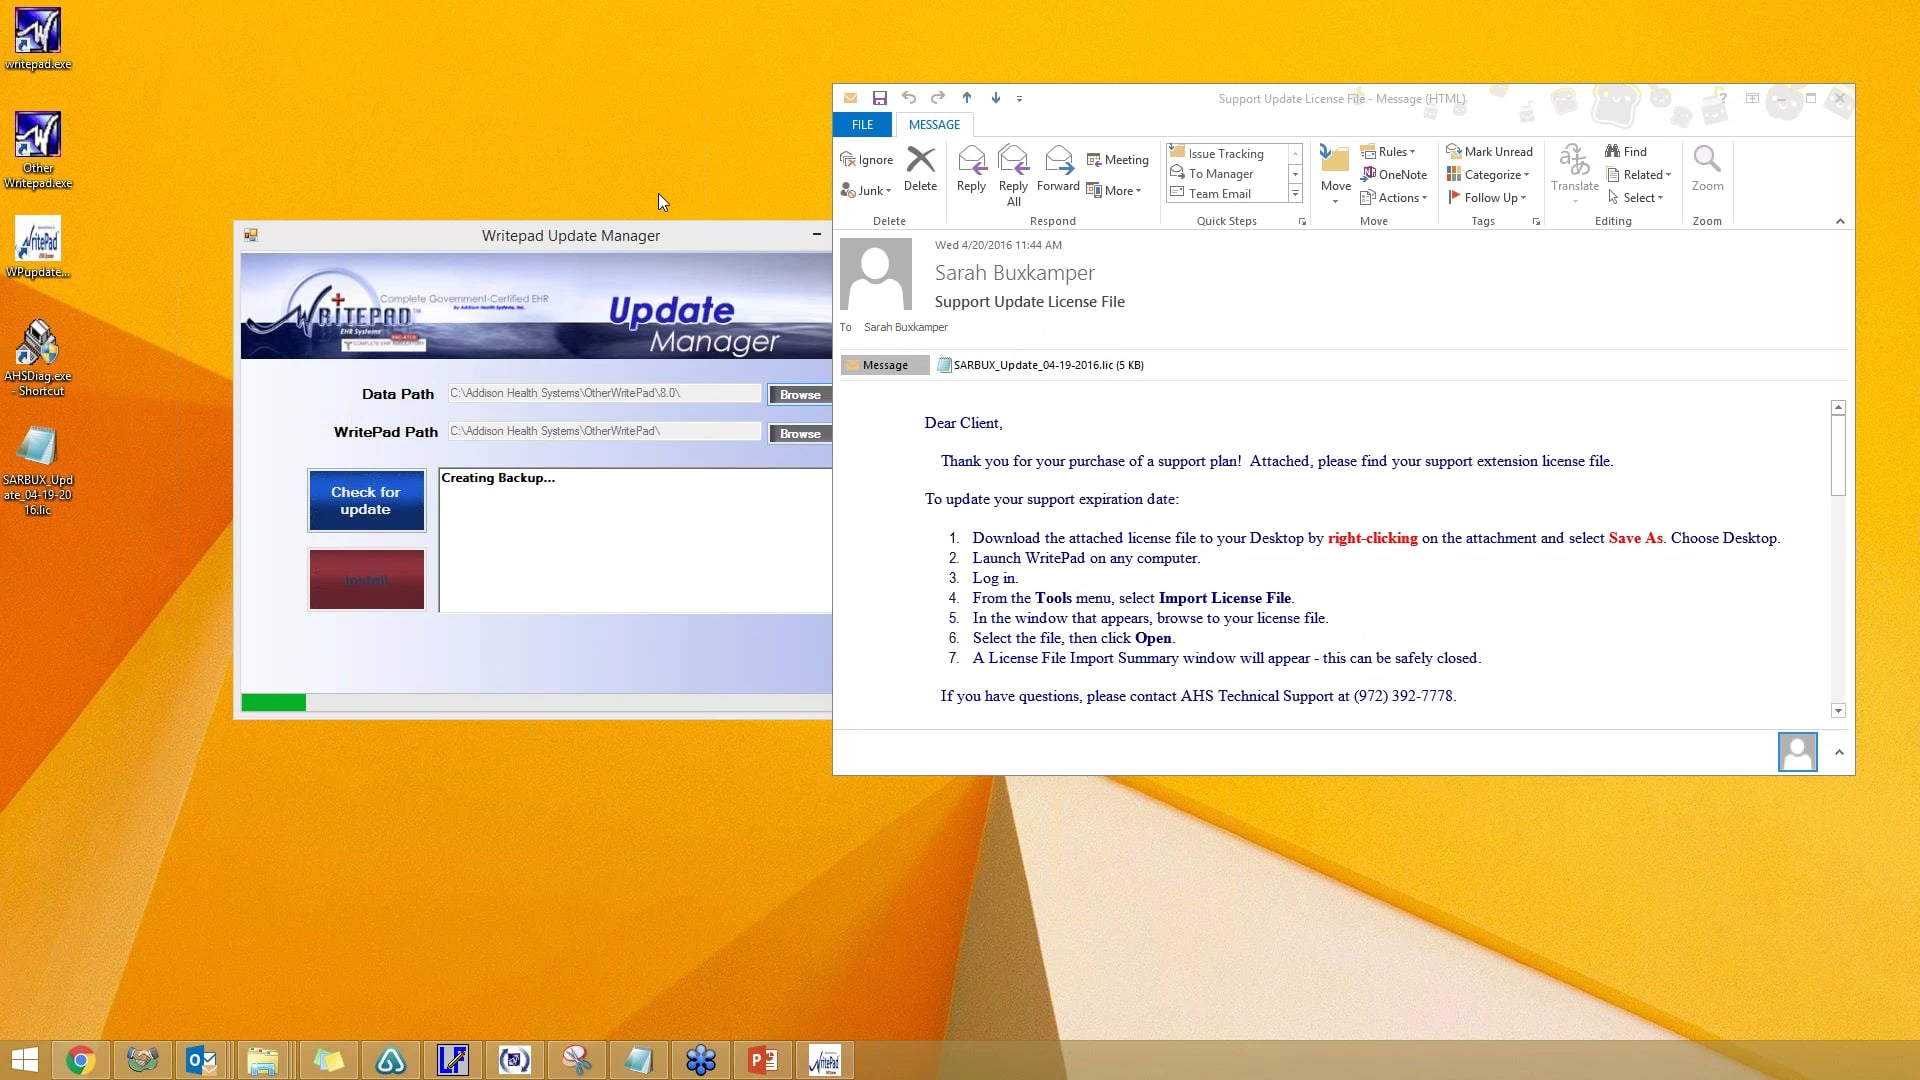This screenshot has height=1080, width=1920.
Task: Click the Ignore button in Outlook ribbon
Action: tap(866, 160)
